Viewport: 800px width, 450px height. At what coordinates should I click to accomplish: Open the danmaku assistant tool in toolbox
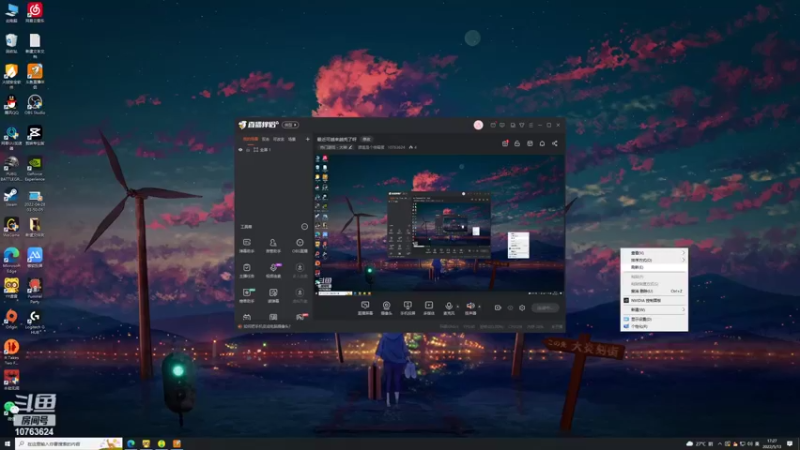click(247, 245)
